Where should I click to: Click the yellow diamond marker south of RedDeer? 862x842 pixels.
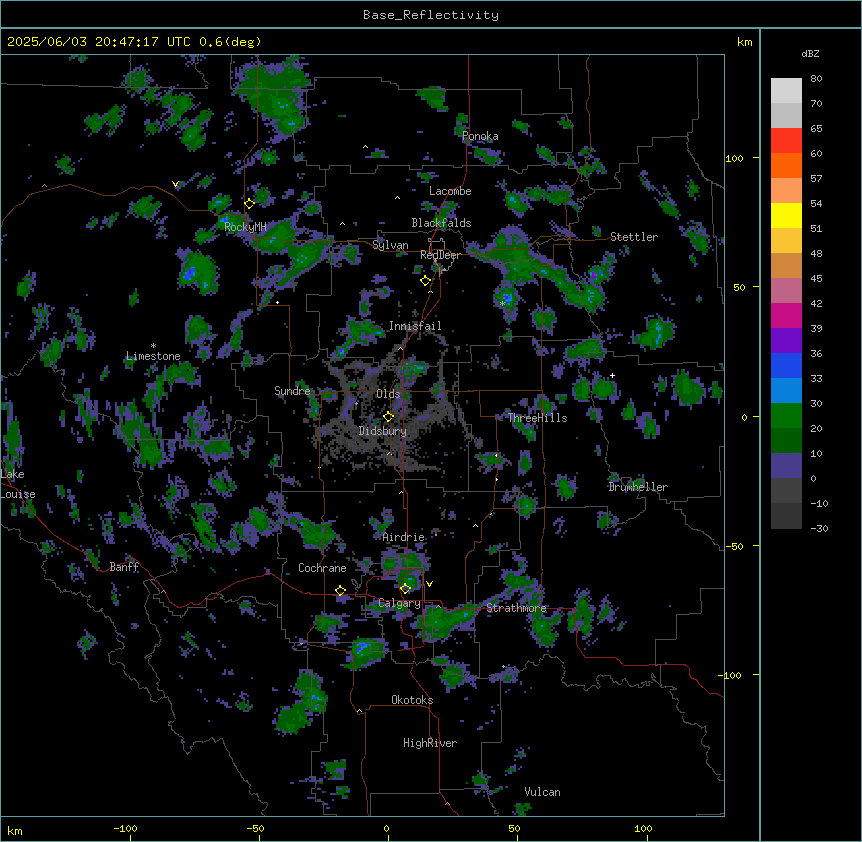pyautogui.click(x=425, y=281)
